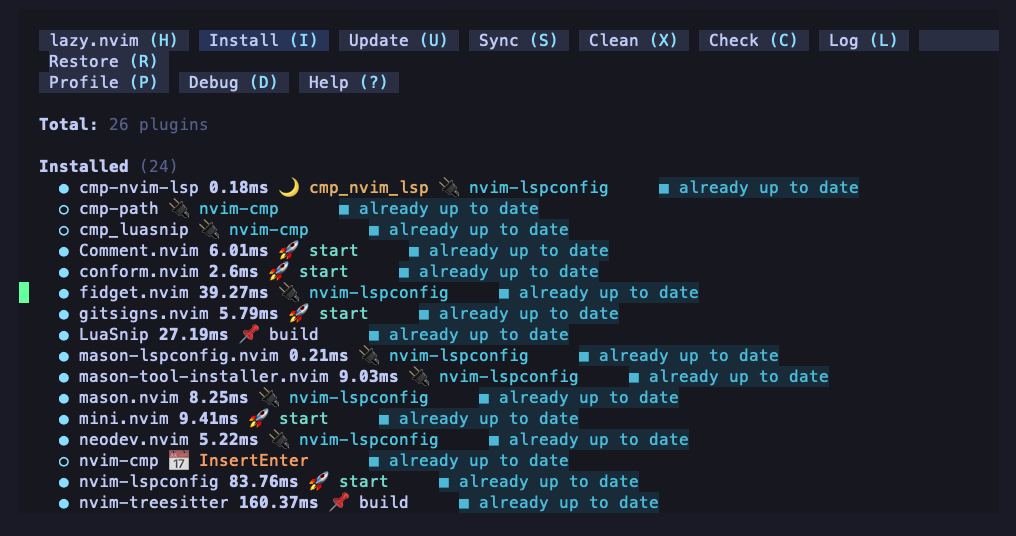Expand the gitsigns.nvim plugin details
This screenshot has width=1016, height=536.
tap(144, 313)
